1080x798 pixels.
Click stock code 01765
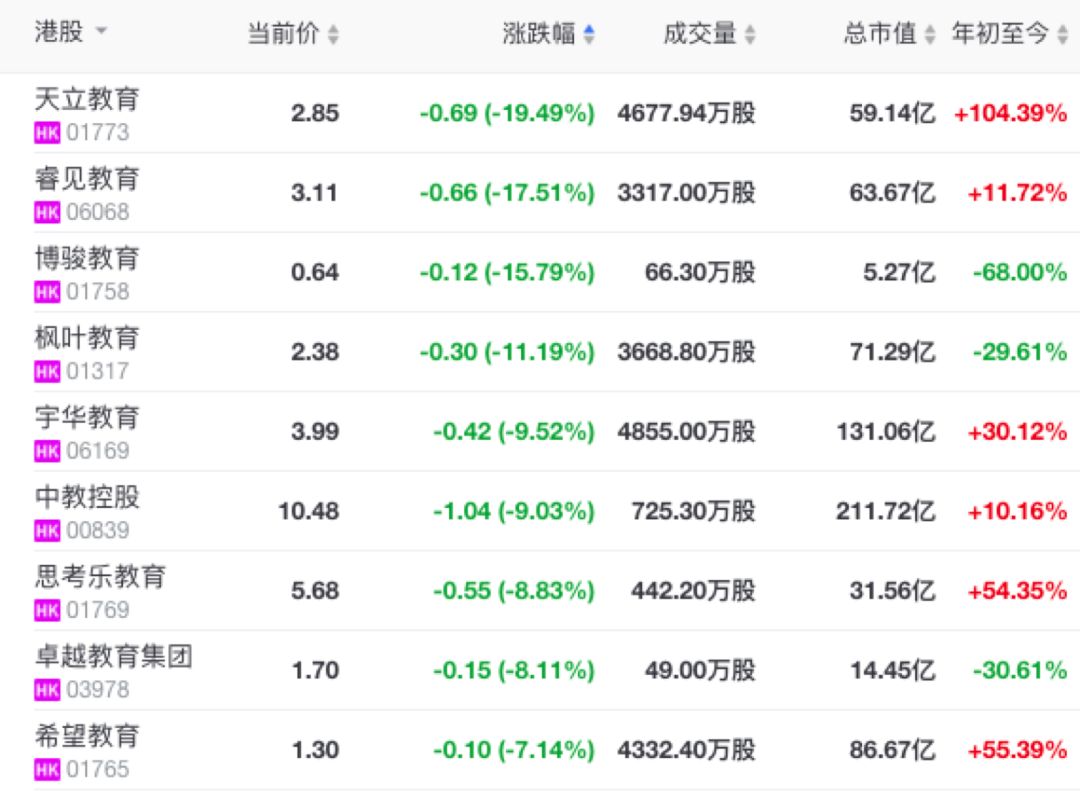(x=98, y=769)
